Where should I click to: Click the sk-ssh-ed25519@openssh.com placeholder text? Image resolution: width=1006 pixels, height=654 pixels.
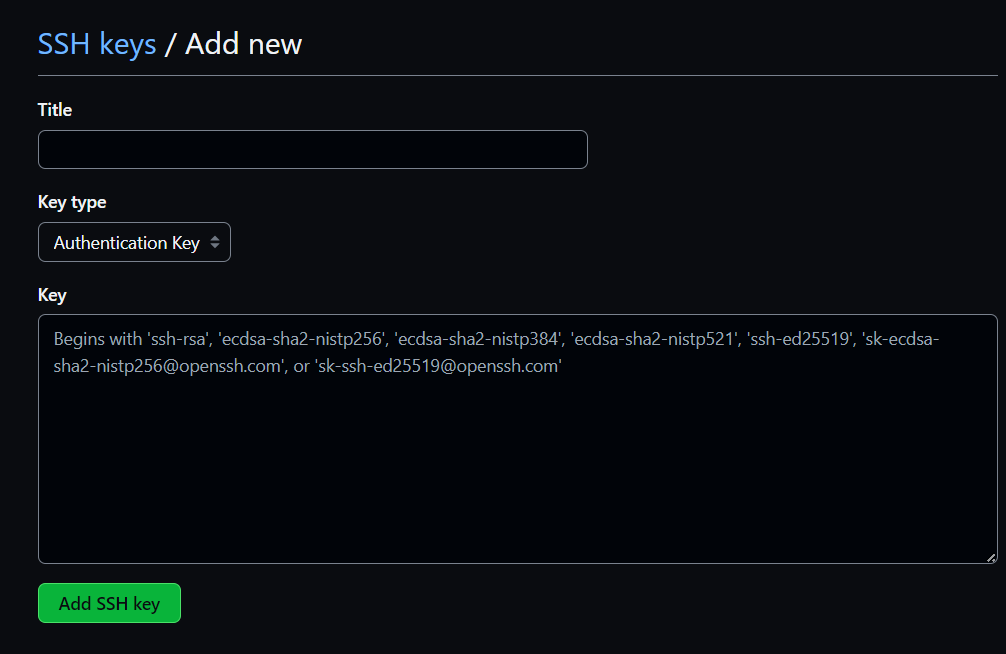point(438,367)
